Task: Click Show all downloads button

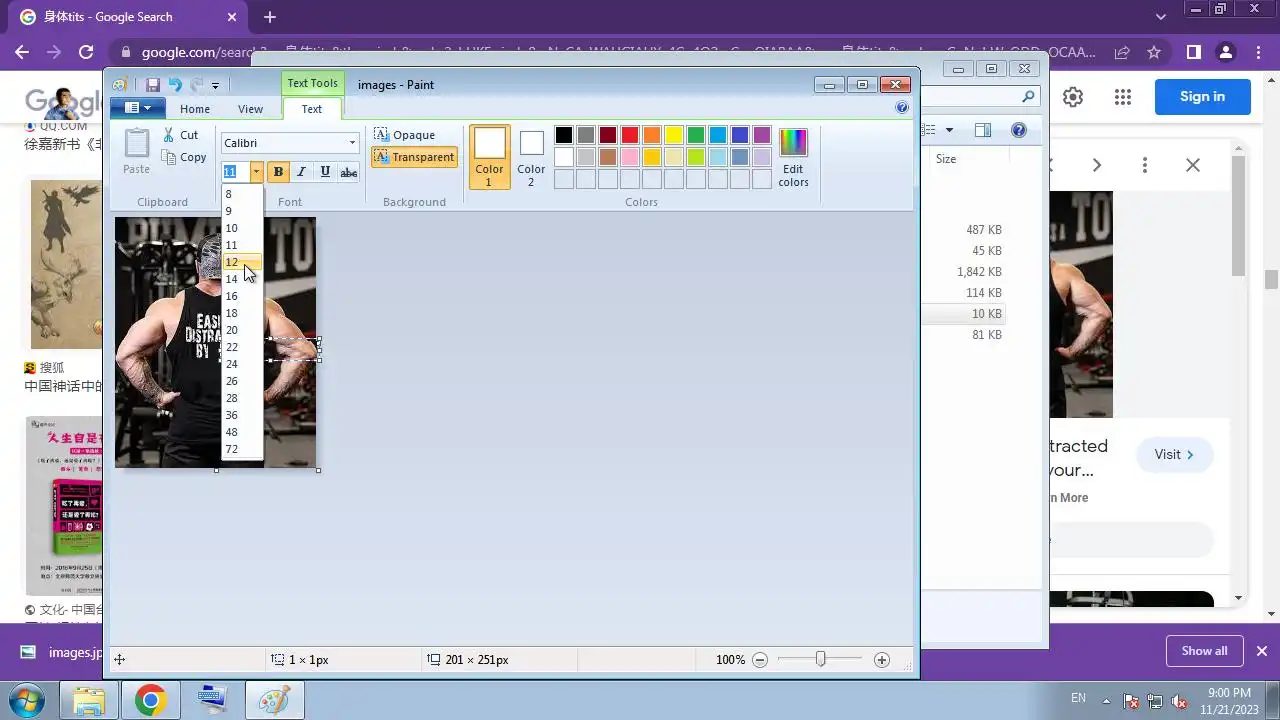Action: coord(1204,651)
